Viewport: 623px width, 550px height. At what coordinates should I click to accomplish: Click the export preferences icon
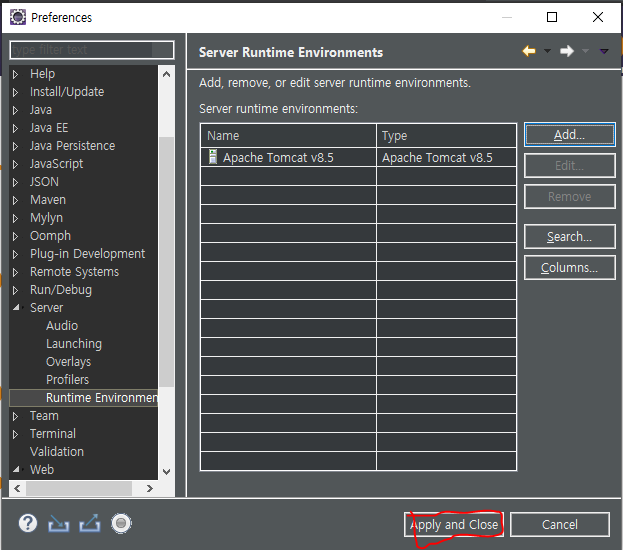coord(90,523)
